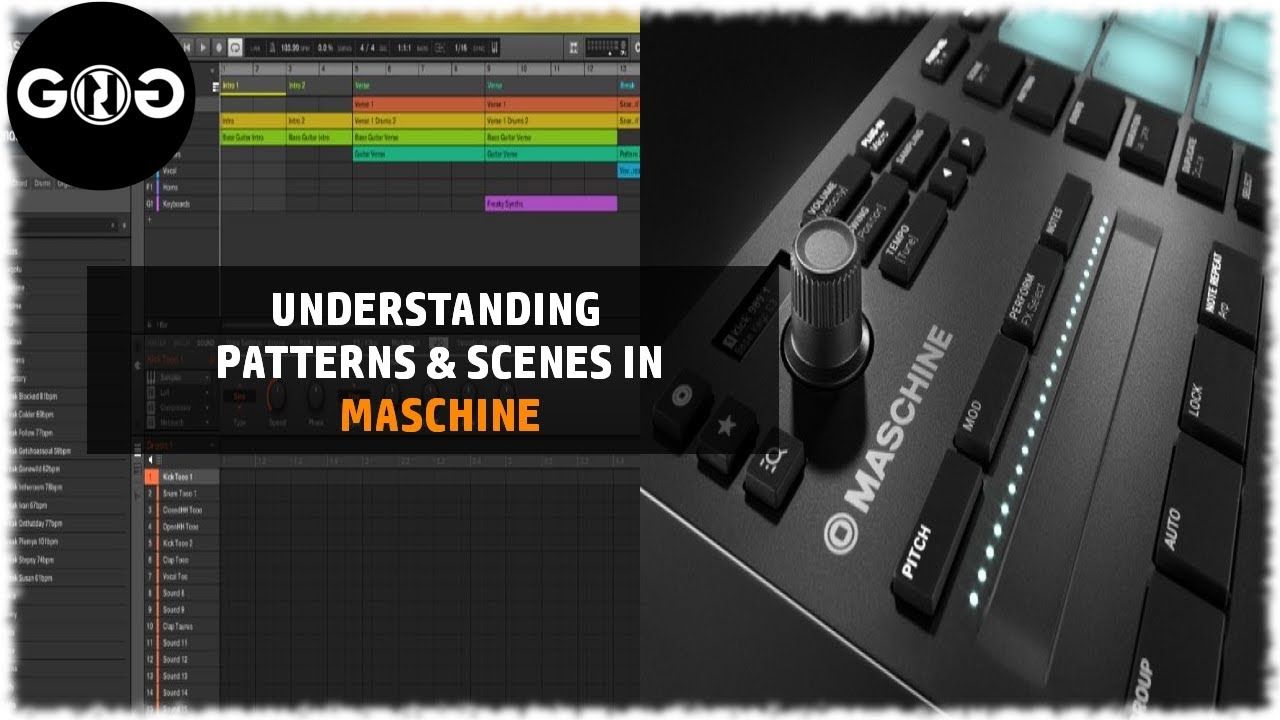1280x720 pixels.
Task: Select the purple Freaky Synths pattern
Action: pos(551,204)
